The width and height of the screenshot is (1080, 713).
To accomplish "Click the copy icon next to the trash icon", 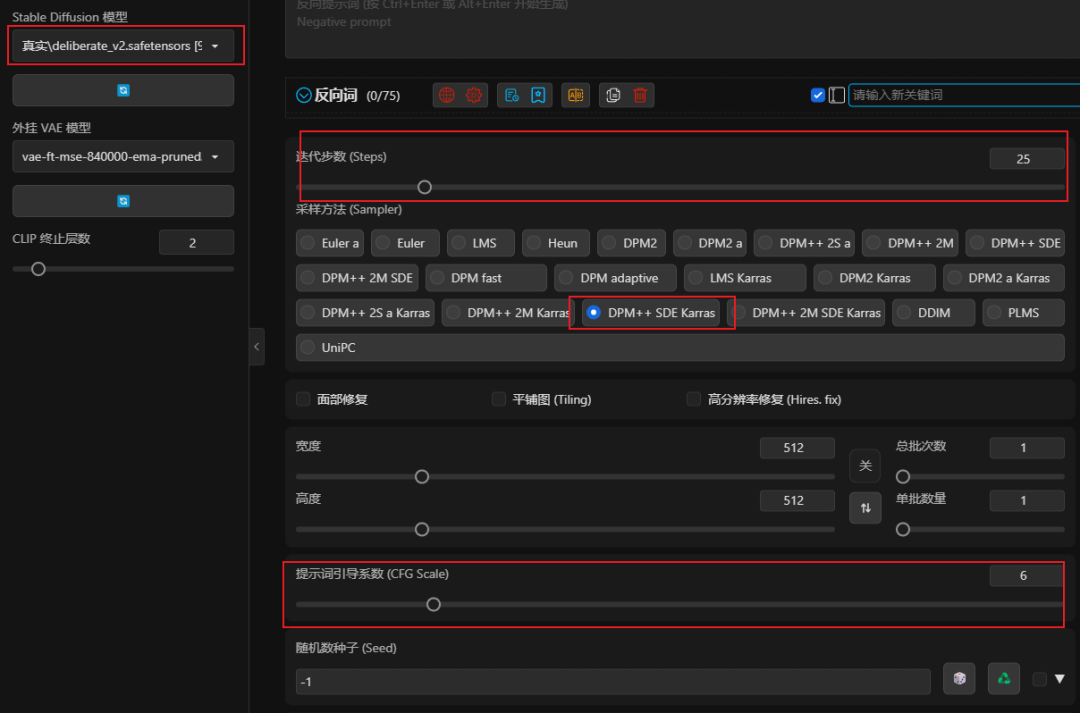I will pyautogui.click(x=613, y=95).
